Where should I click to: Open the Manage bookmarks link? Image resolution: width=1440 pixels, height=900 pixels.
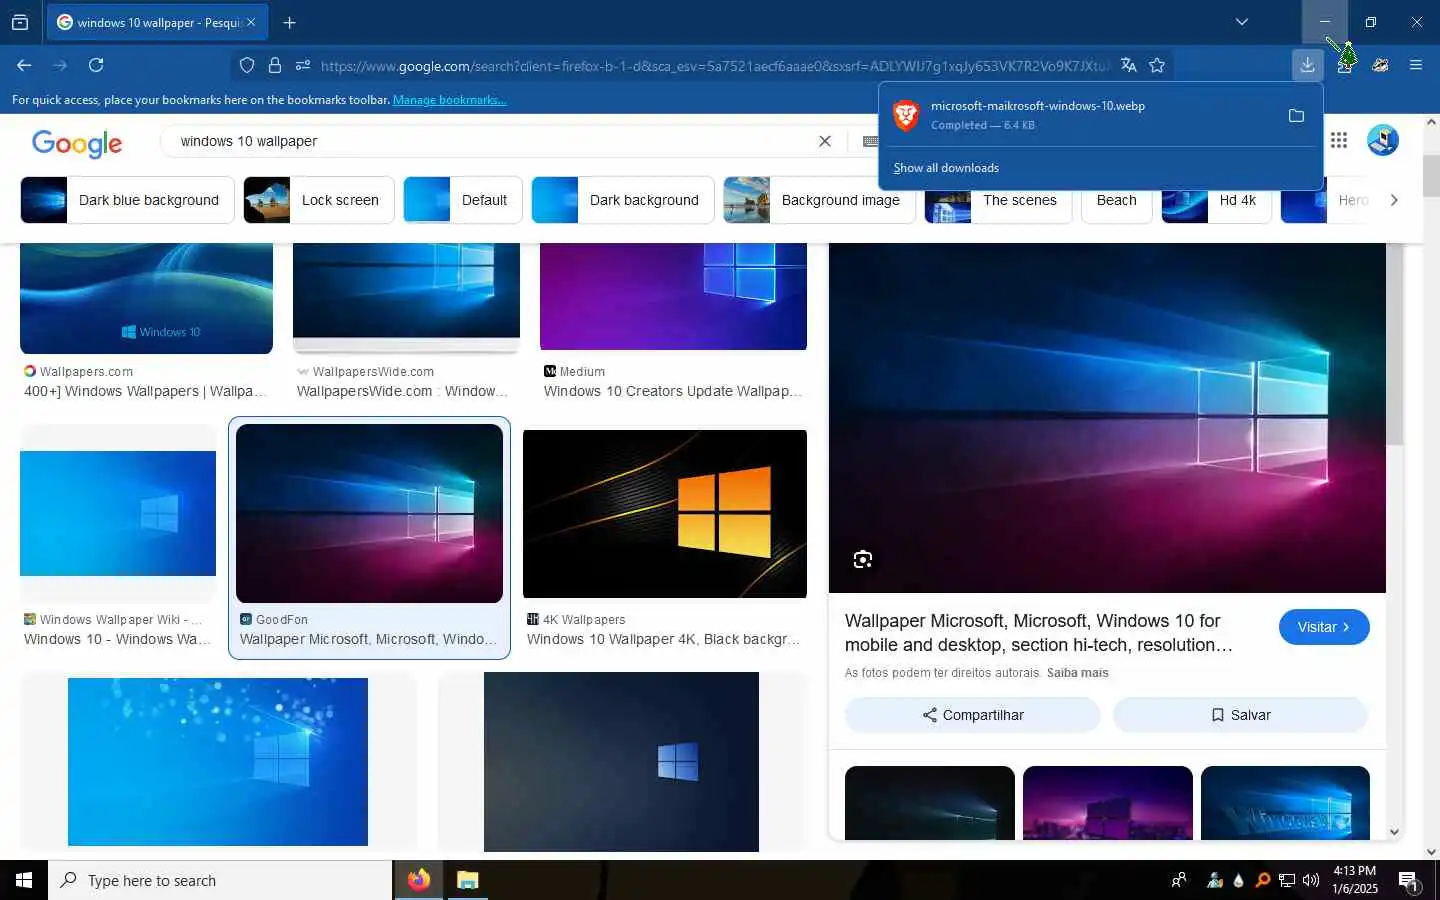(x=450, y=100)
